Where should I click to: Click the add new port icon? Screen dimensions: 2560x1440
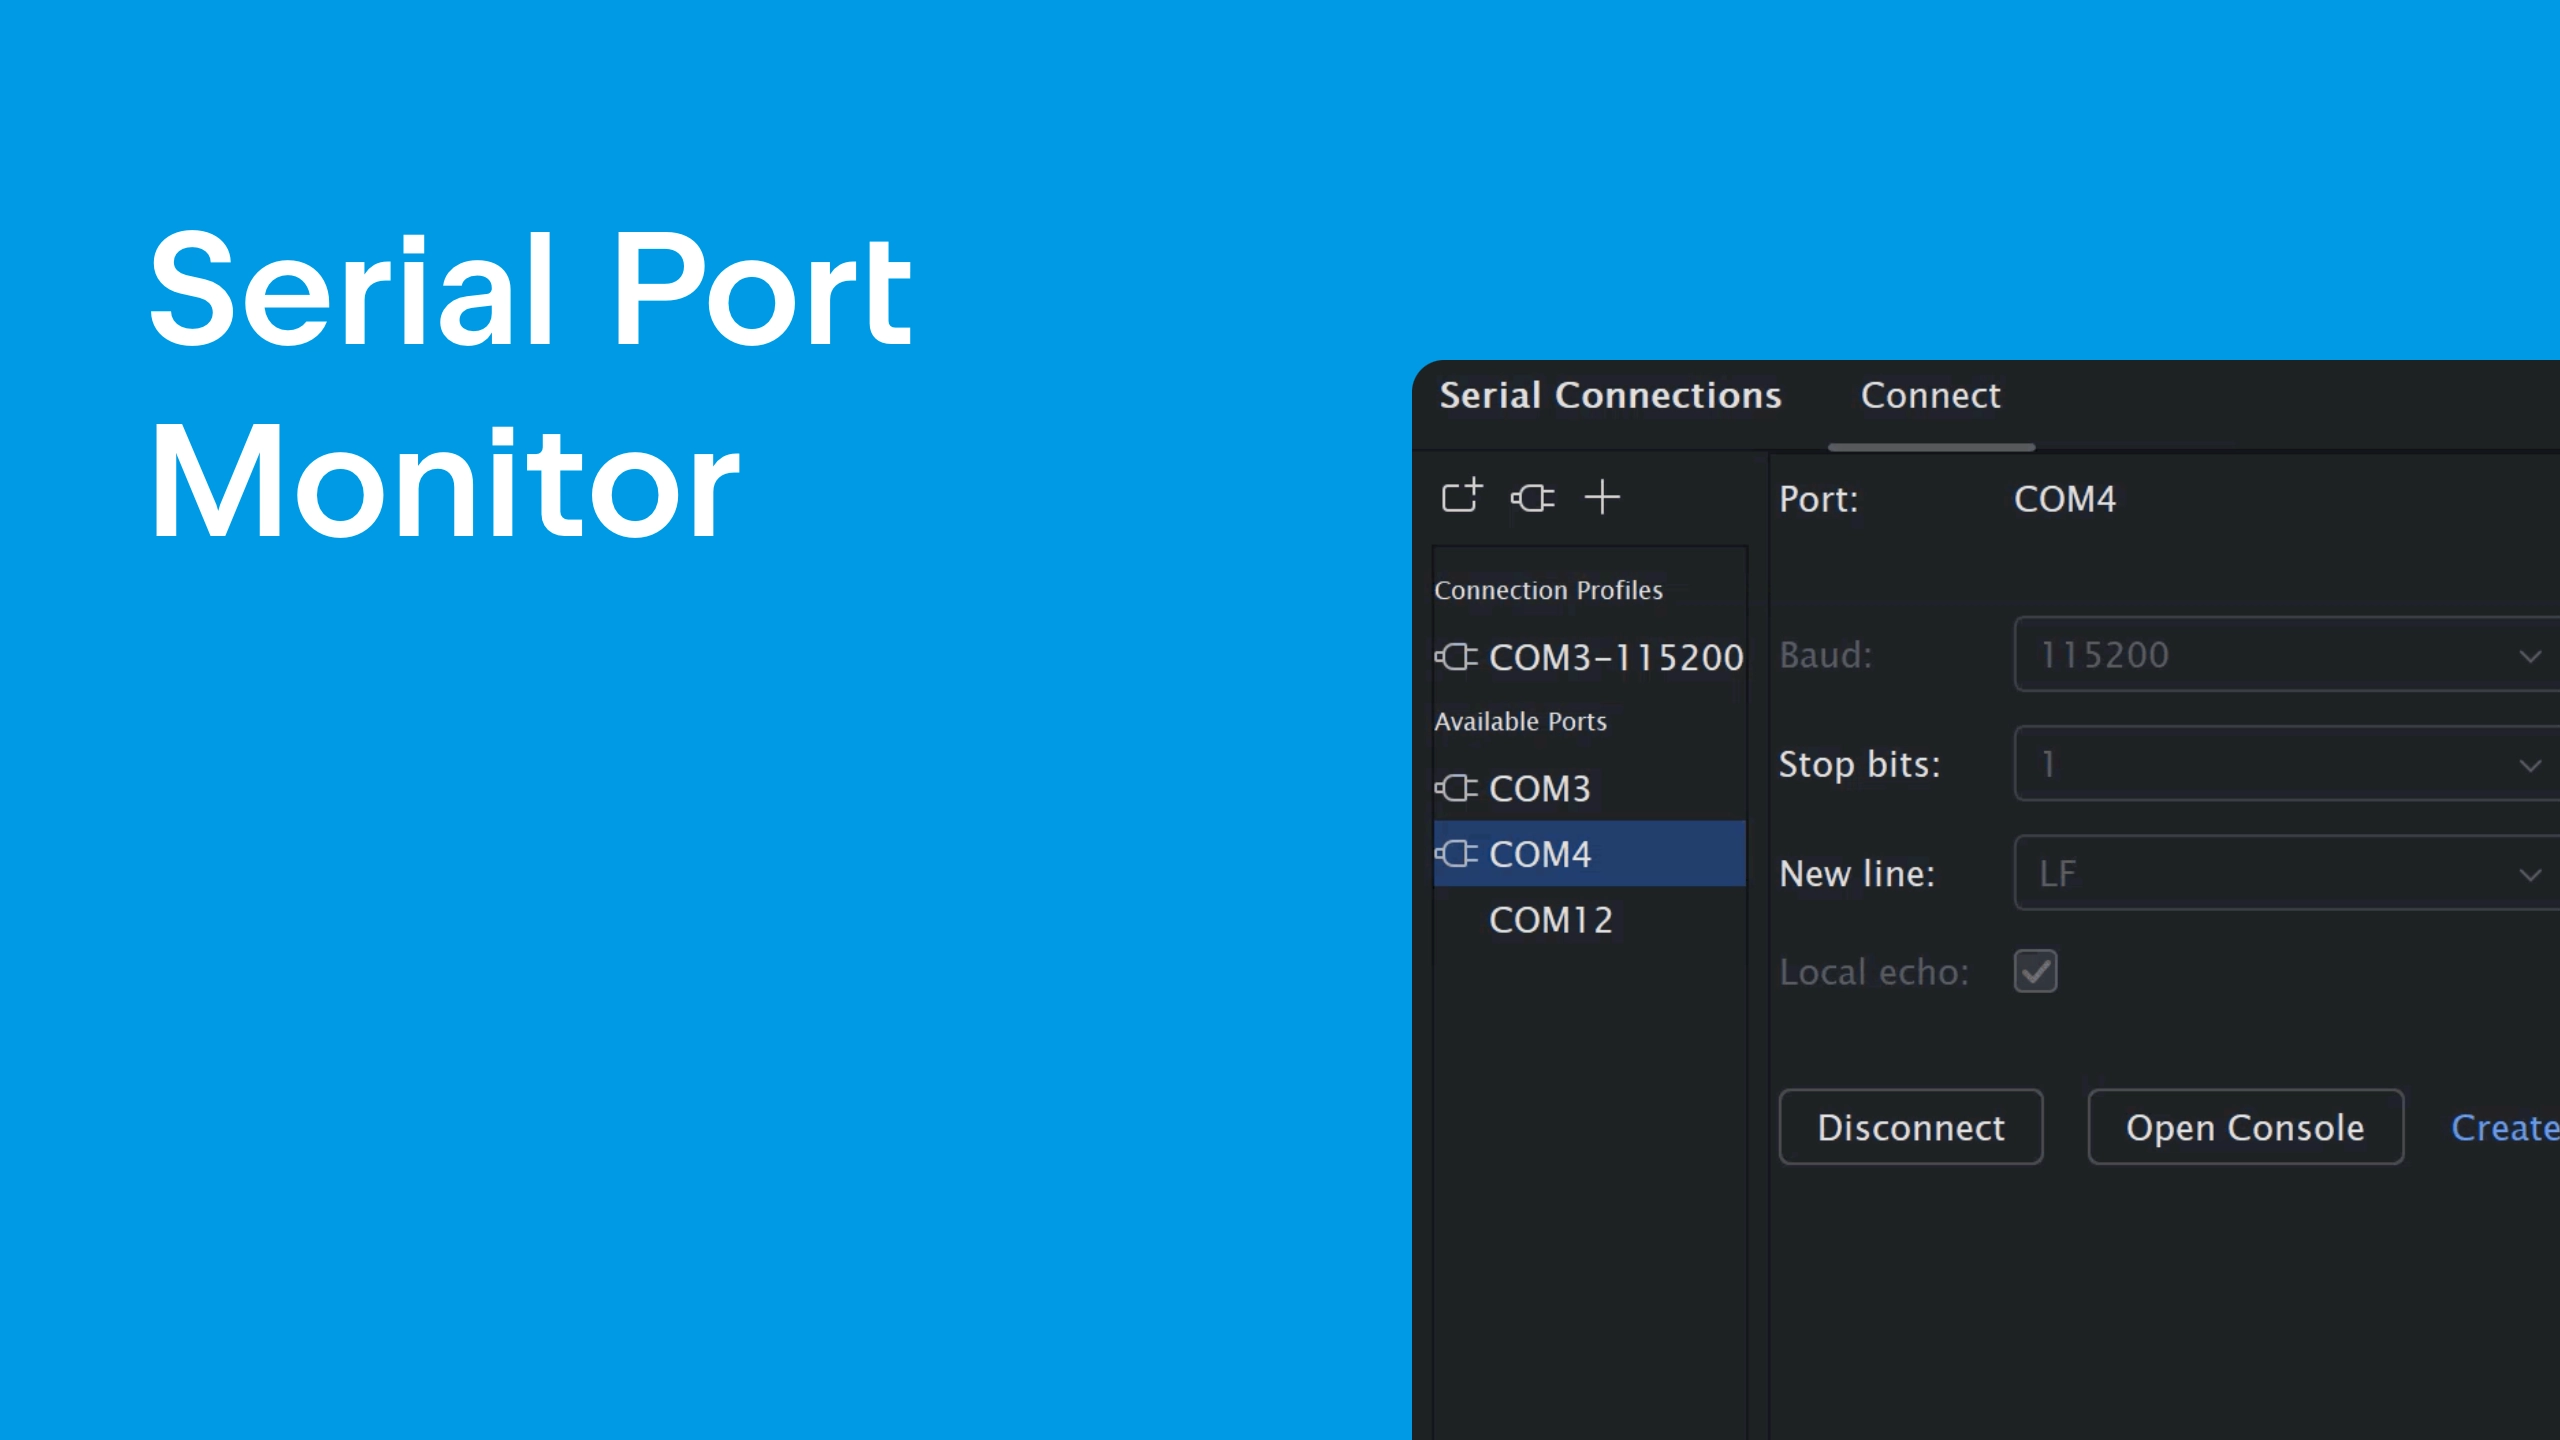(x=1602, y=498)
